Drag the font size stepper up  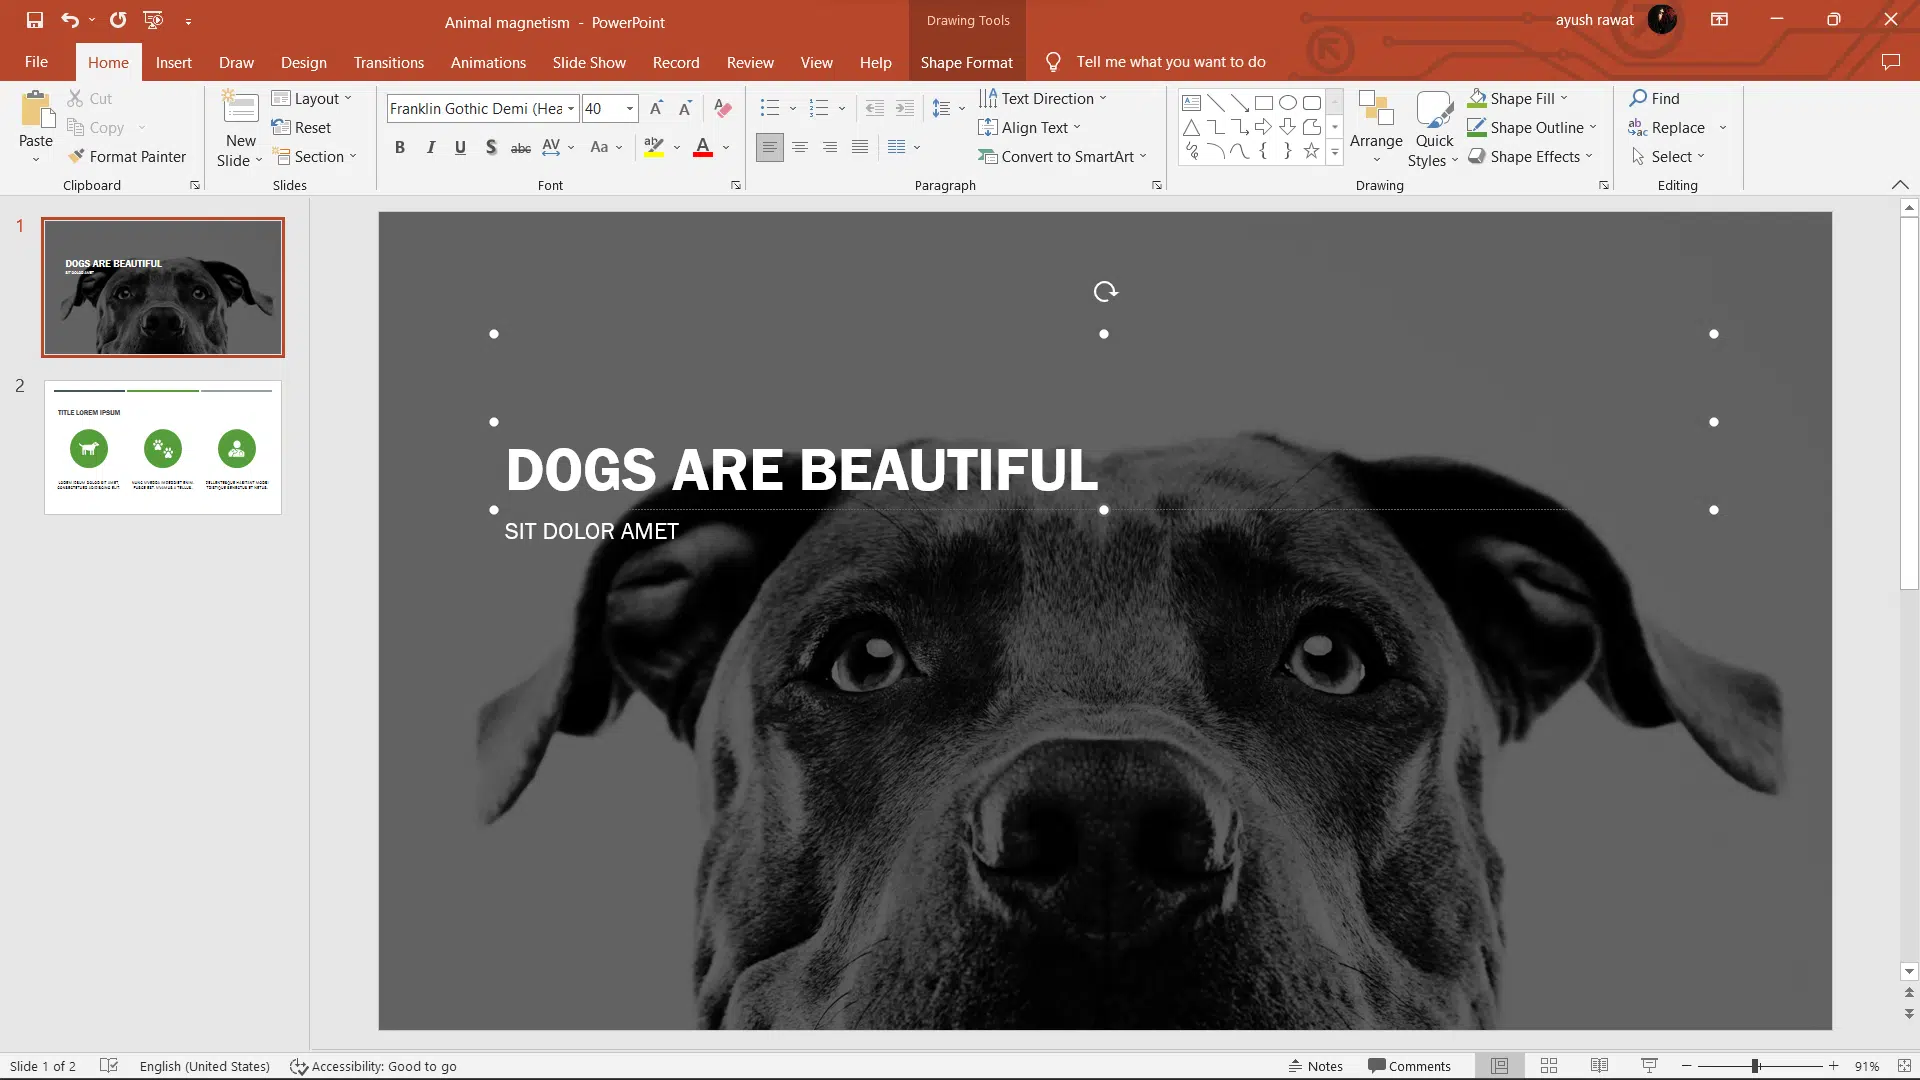point(657,108)
